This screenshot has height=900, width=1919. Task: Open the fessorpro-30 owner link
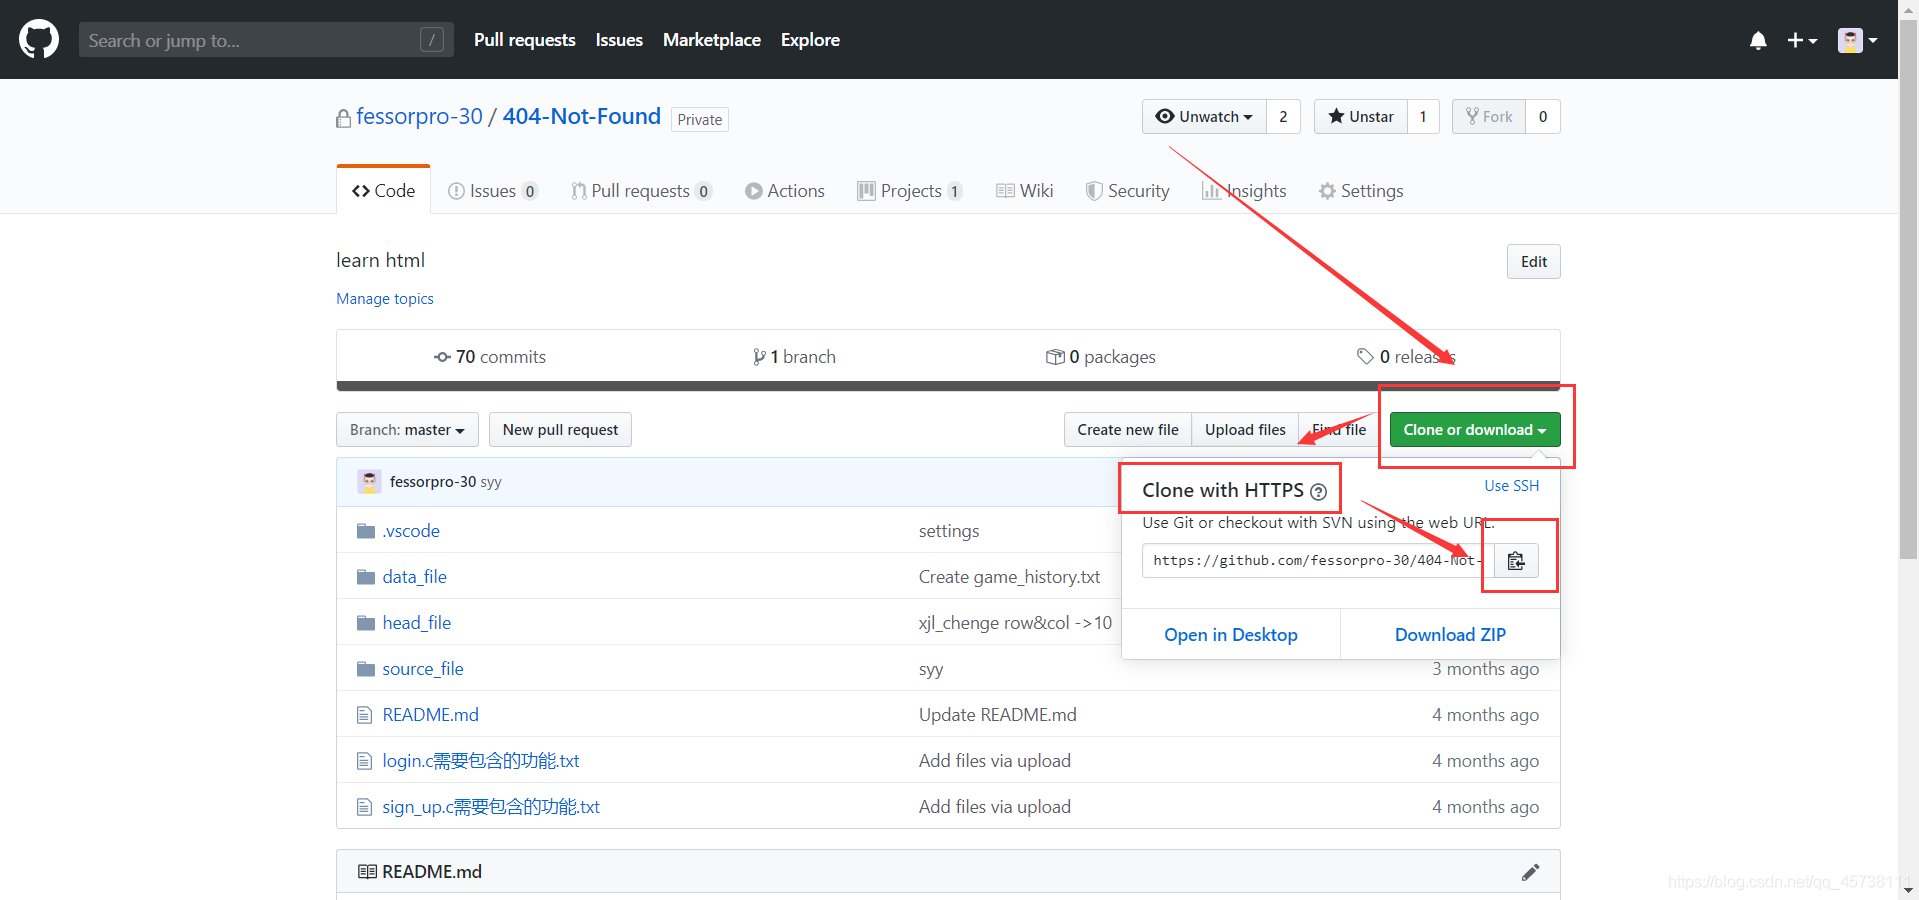point(419,117)
